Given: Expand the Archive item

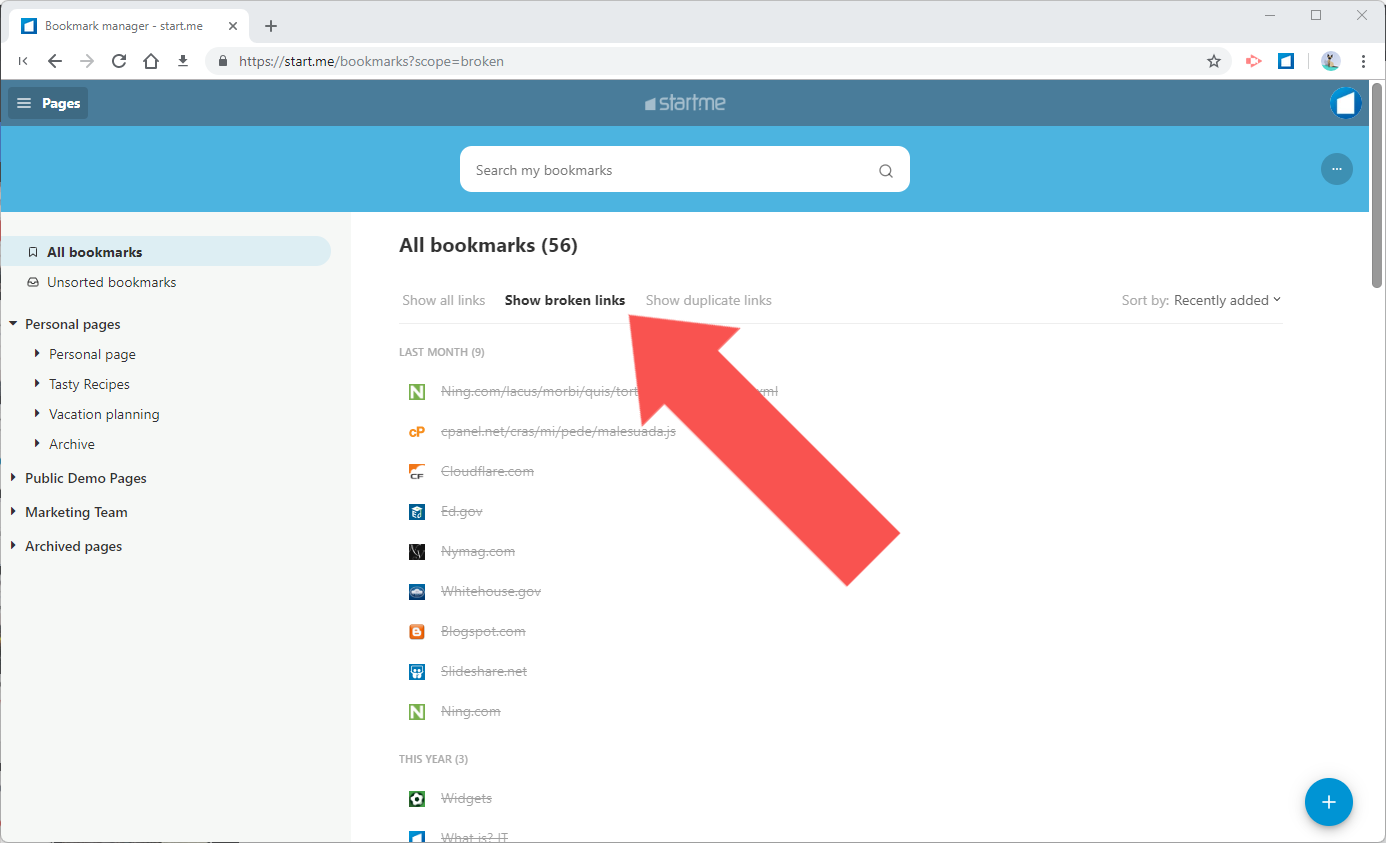Looking at the screenshot, I should point(37,444).
